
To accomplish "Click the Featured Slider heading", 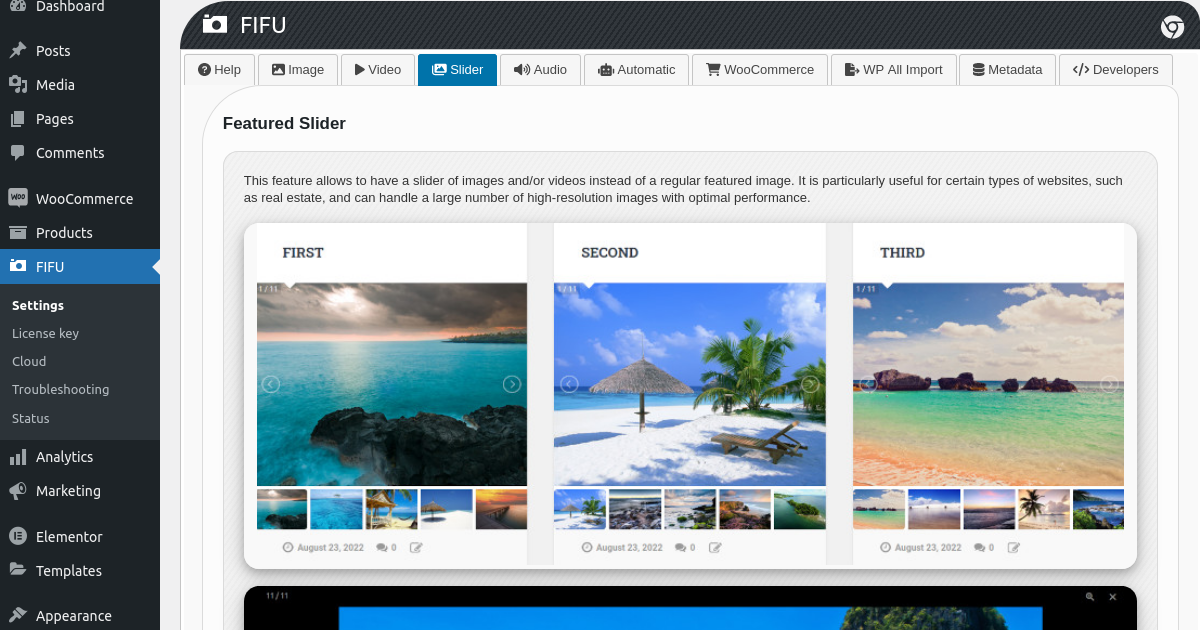I will pos(284,124).
